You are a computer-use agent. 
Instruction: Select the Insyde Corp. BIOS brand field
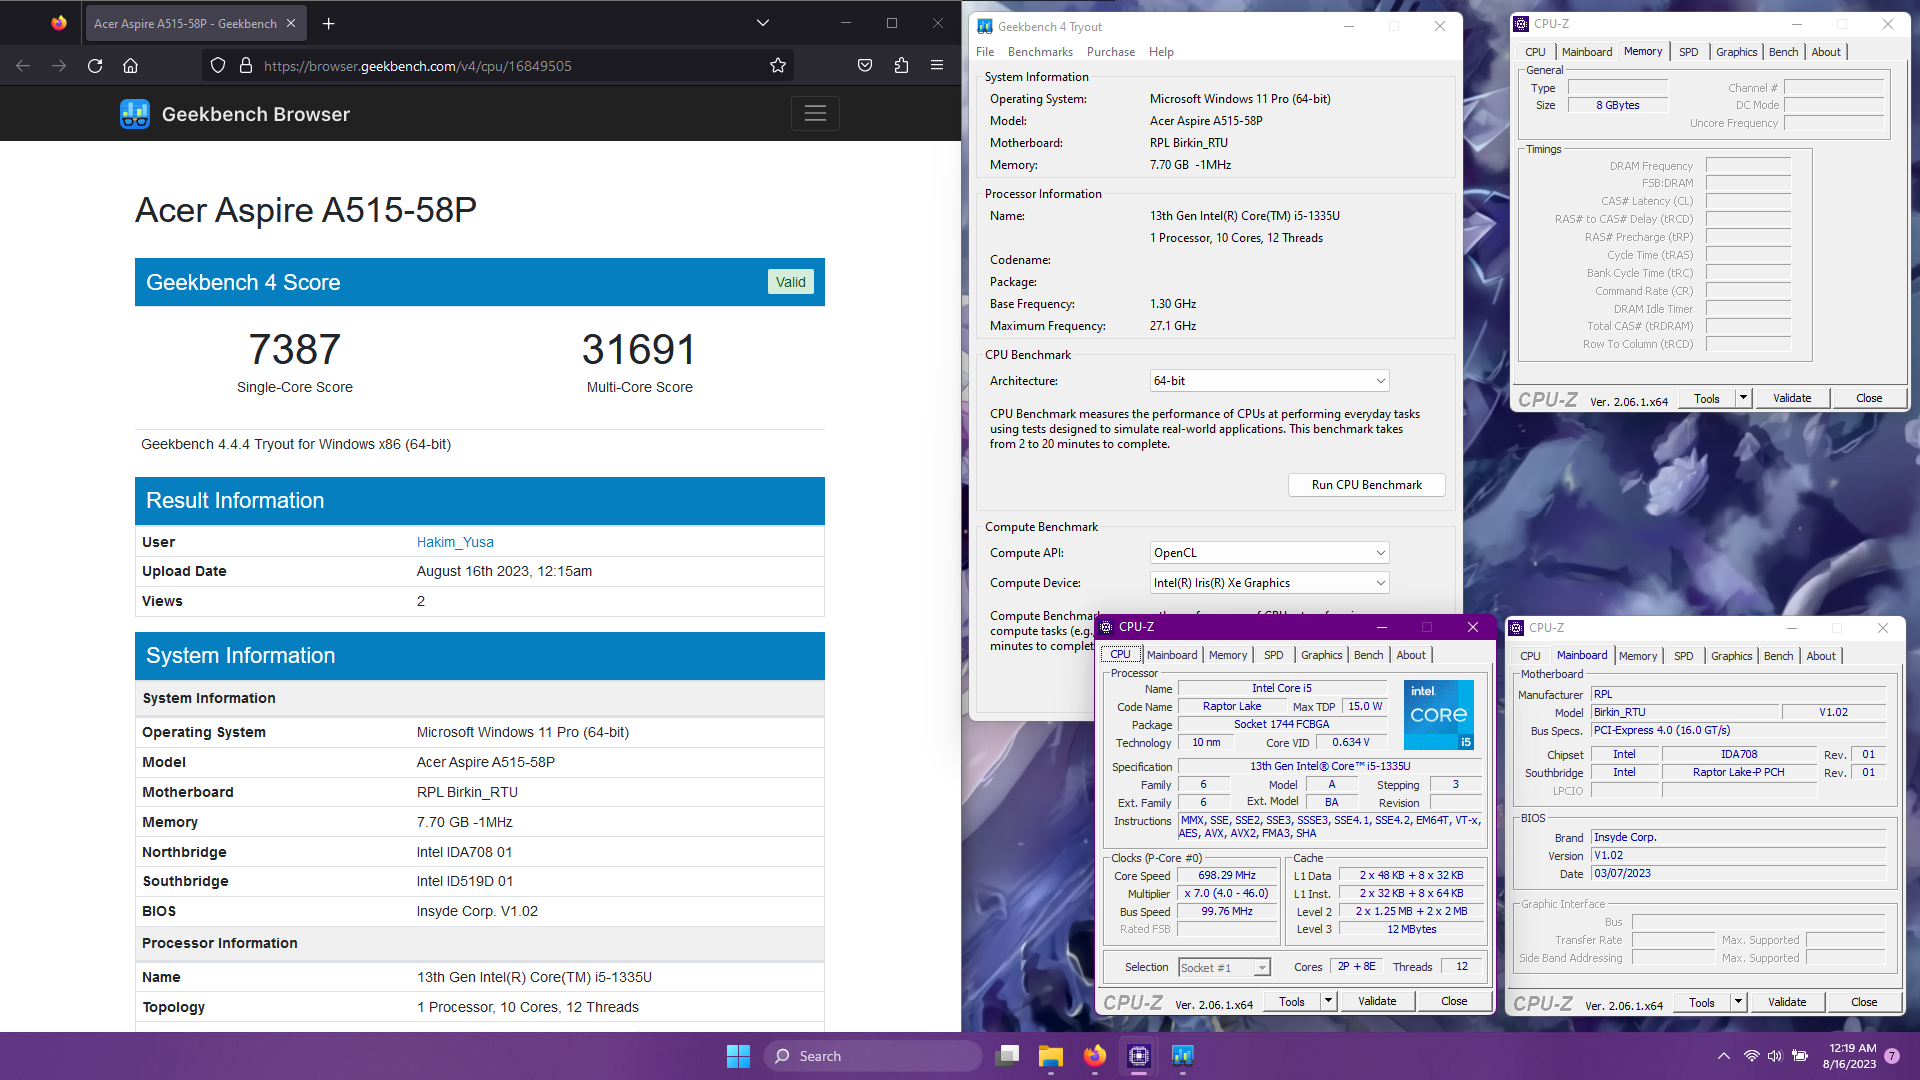pyautogui.click(x=1739, y=837)
